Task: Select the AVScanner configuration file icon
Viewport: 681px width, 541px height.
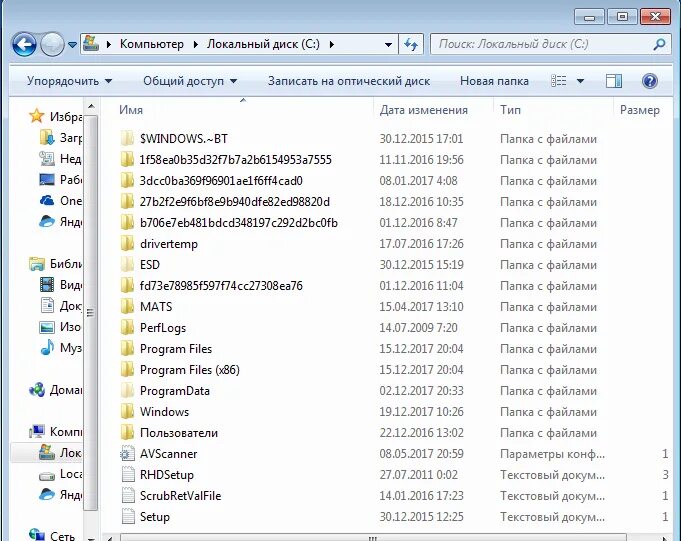Action: [x=127, y=454]
